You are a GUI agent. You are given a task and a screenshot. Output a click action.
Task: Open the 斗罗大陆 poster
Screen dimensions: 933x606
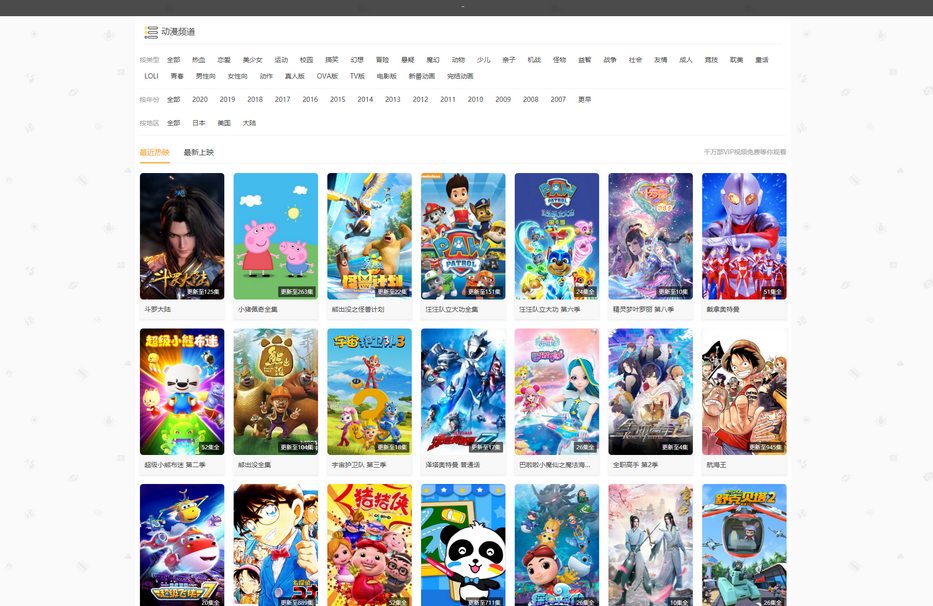pos(182,236)
